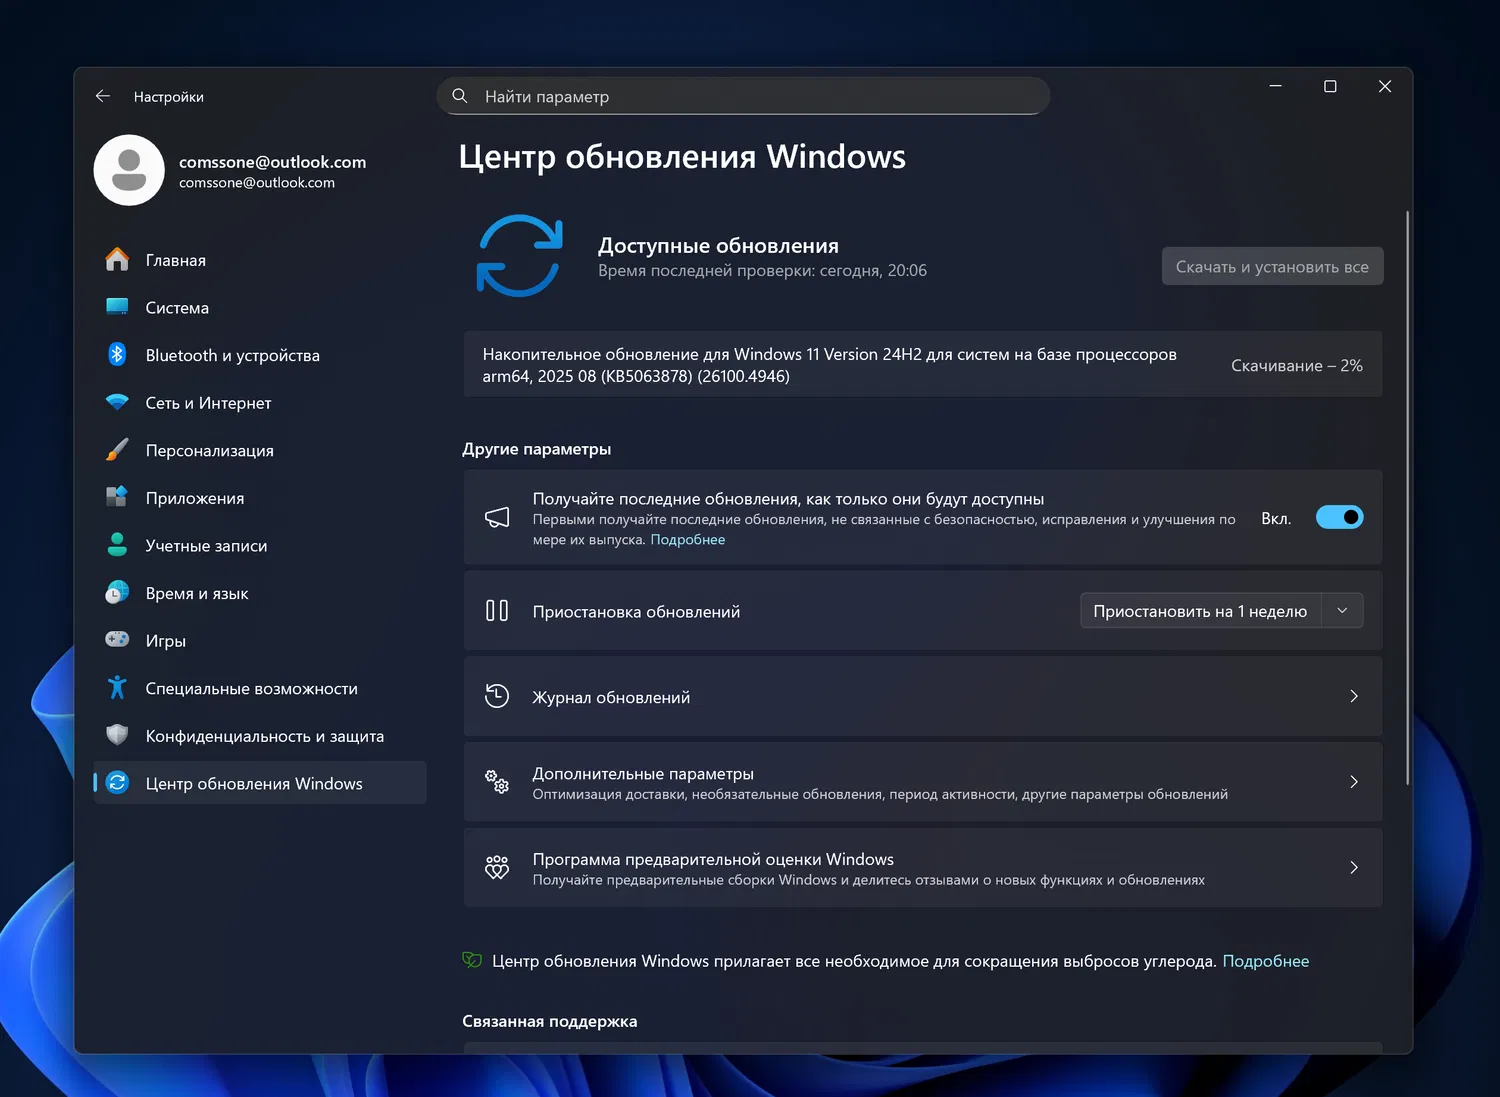Minimize the Settings window

[1275, 86]
